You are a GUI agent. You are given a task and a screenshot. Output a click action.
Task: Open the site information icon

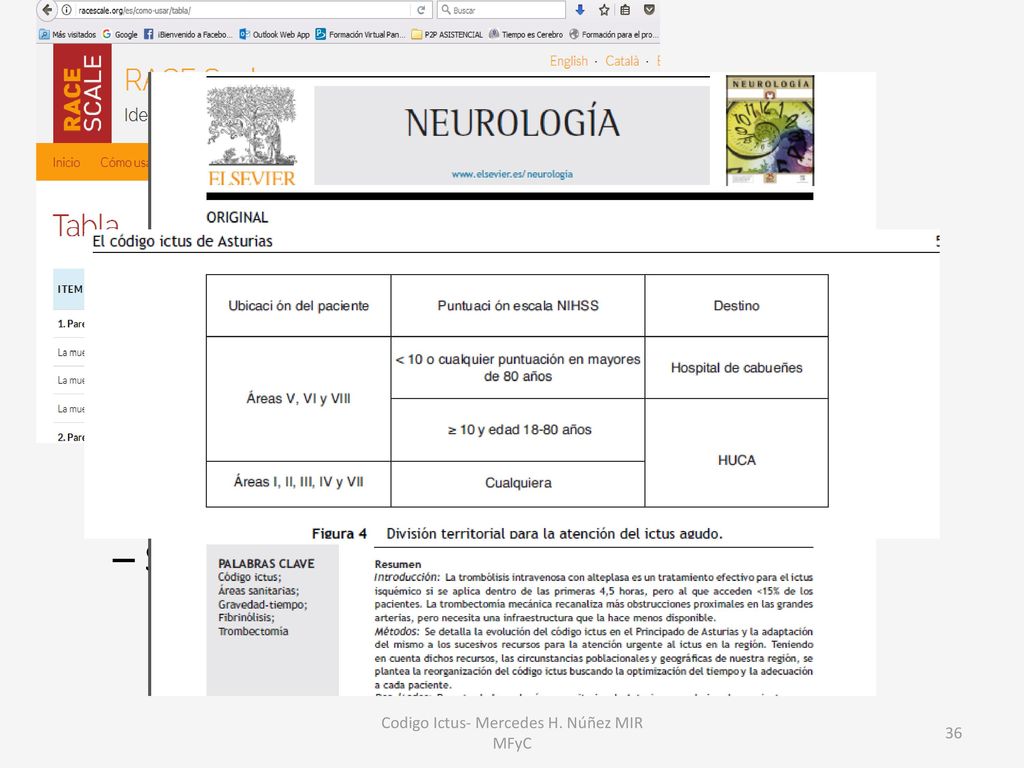point(67,10)
